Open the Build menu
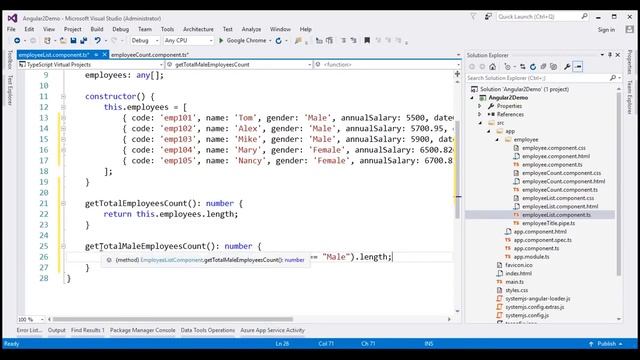The height and width of the screenshot is (360, 640). [x=97, y=29]
